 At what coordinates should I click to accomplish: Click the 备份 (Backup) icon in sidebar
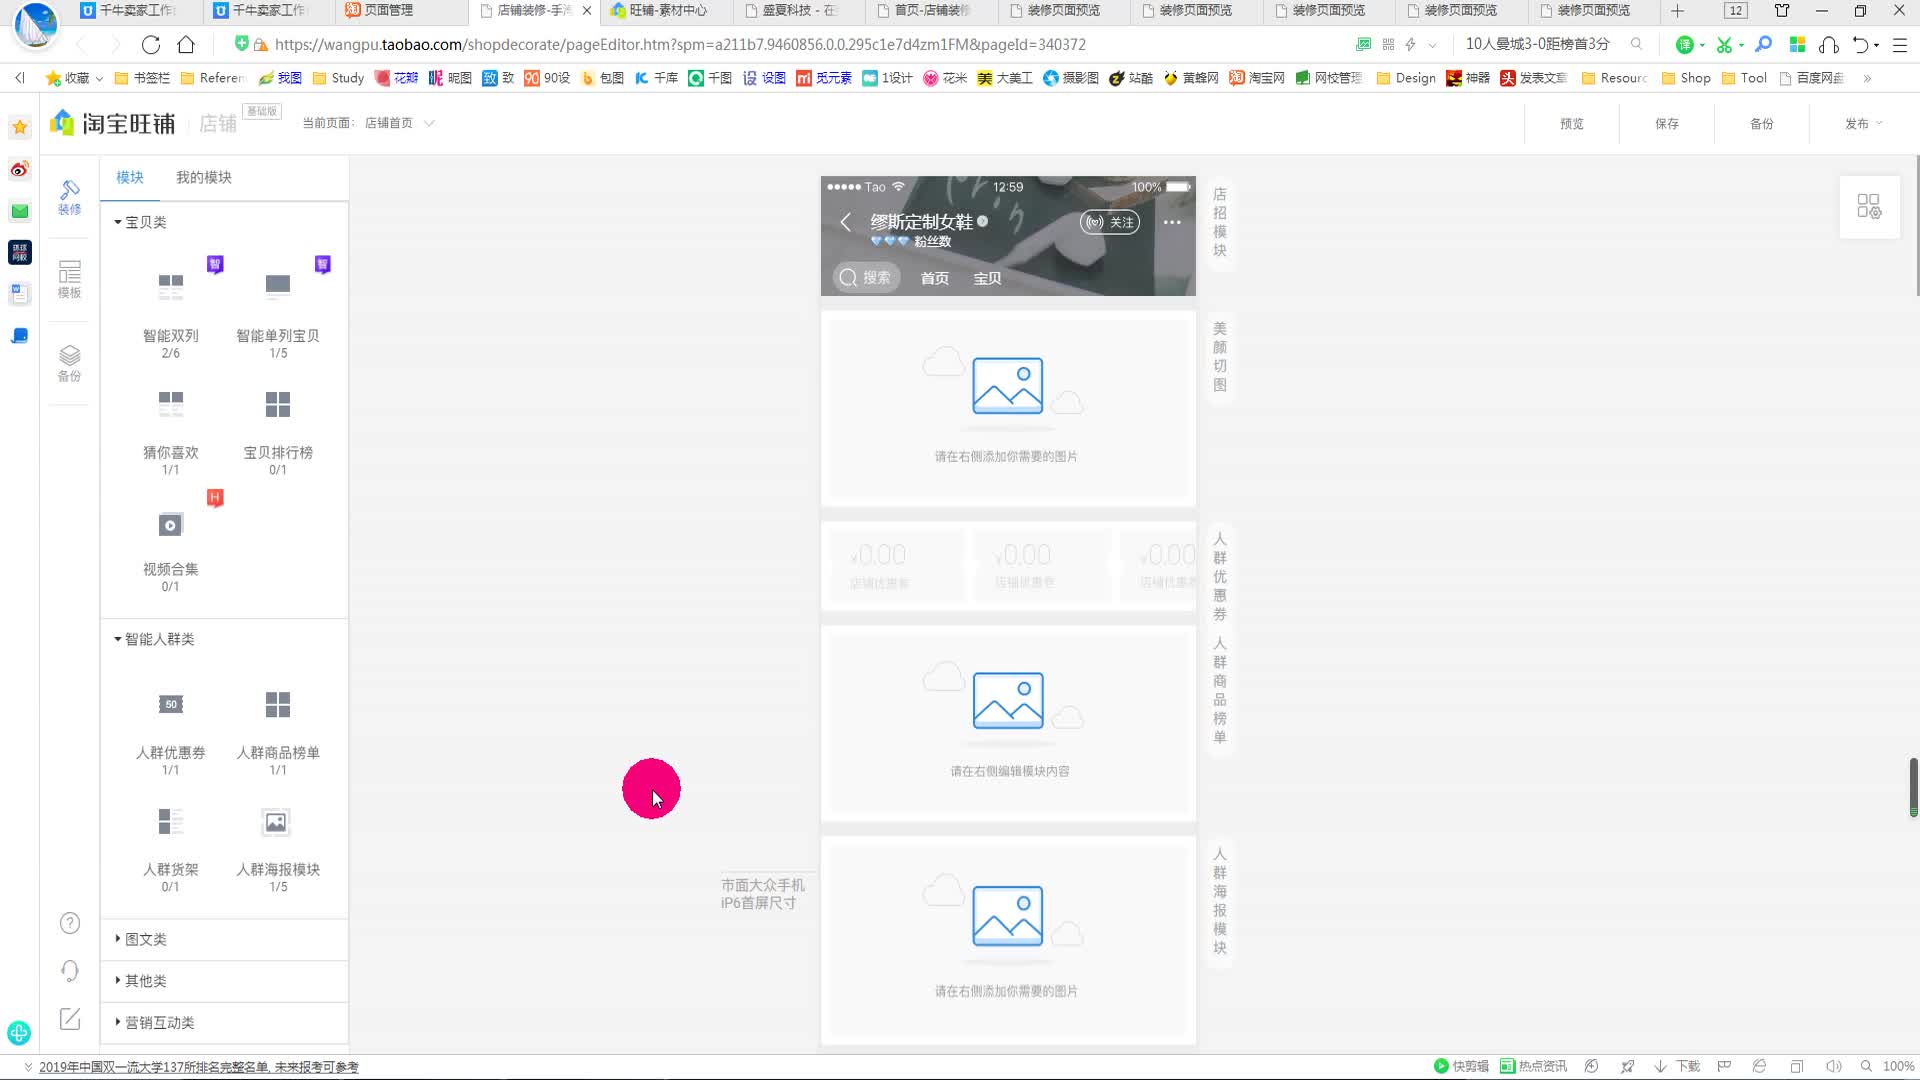pyautogui.click(x=69, y=361)
